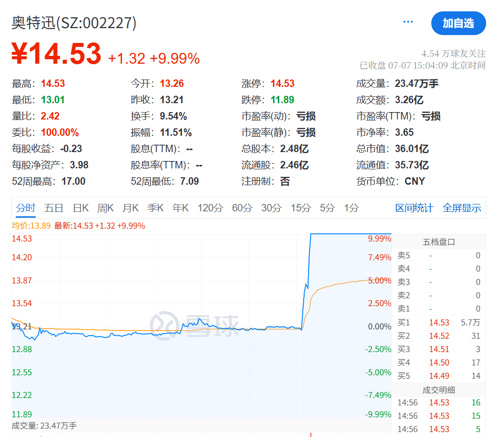Show the 5分 interval chart
Screen dimensions: 500x437
[x=327, y=208]
